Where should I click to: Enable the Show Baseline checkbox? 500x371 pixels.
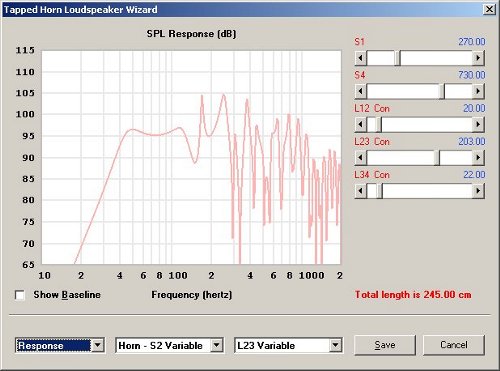tap(20, 295)
